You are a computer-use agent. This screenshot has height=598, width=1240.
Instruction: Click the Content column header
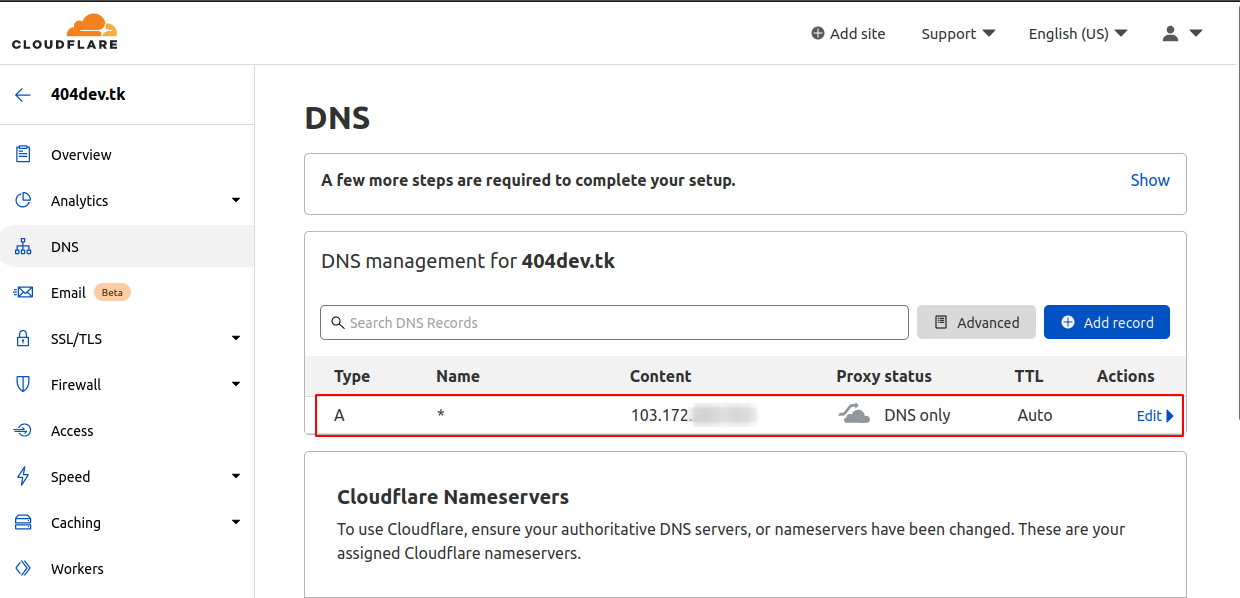(x=660, y=376)
